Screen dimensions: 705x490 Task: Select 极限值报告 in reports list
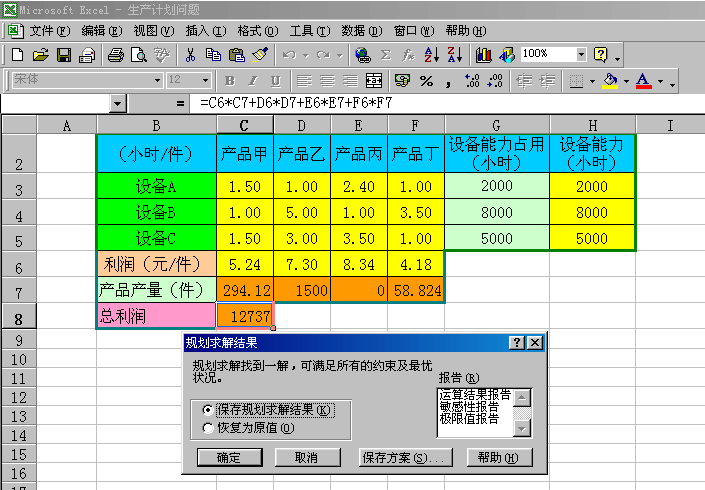[469, 419]
